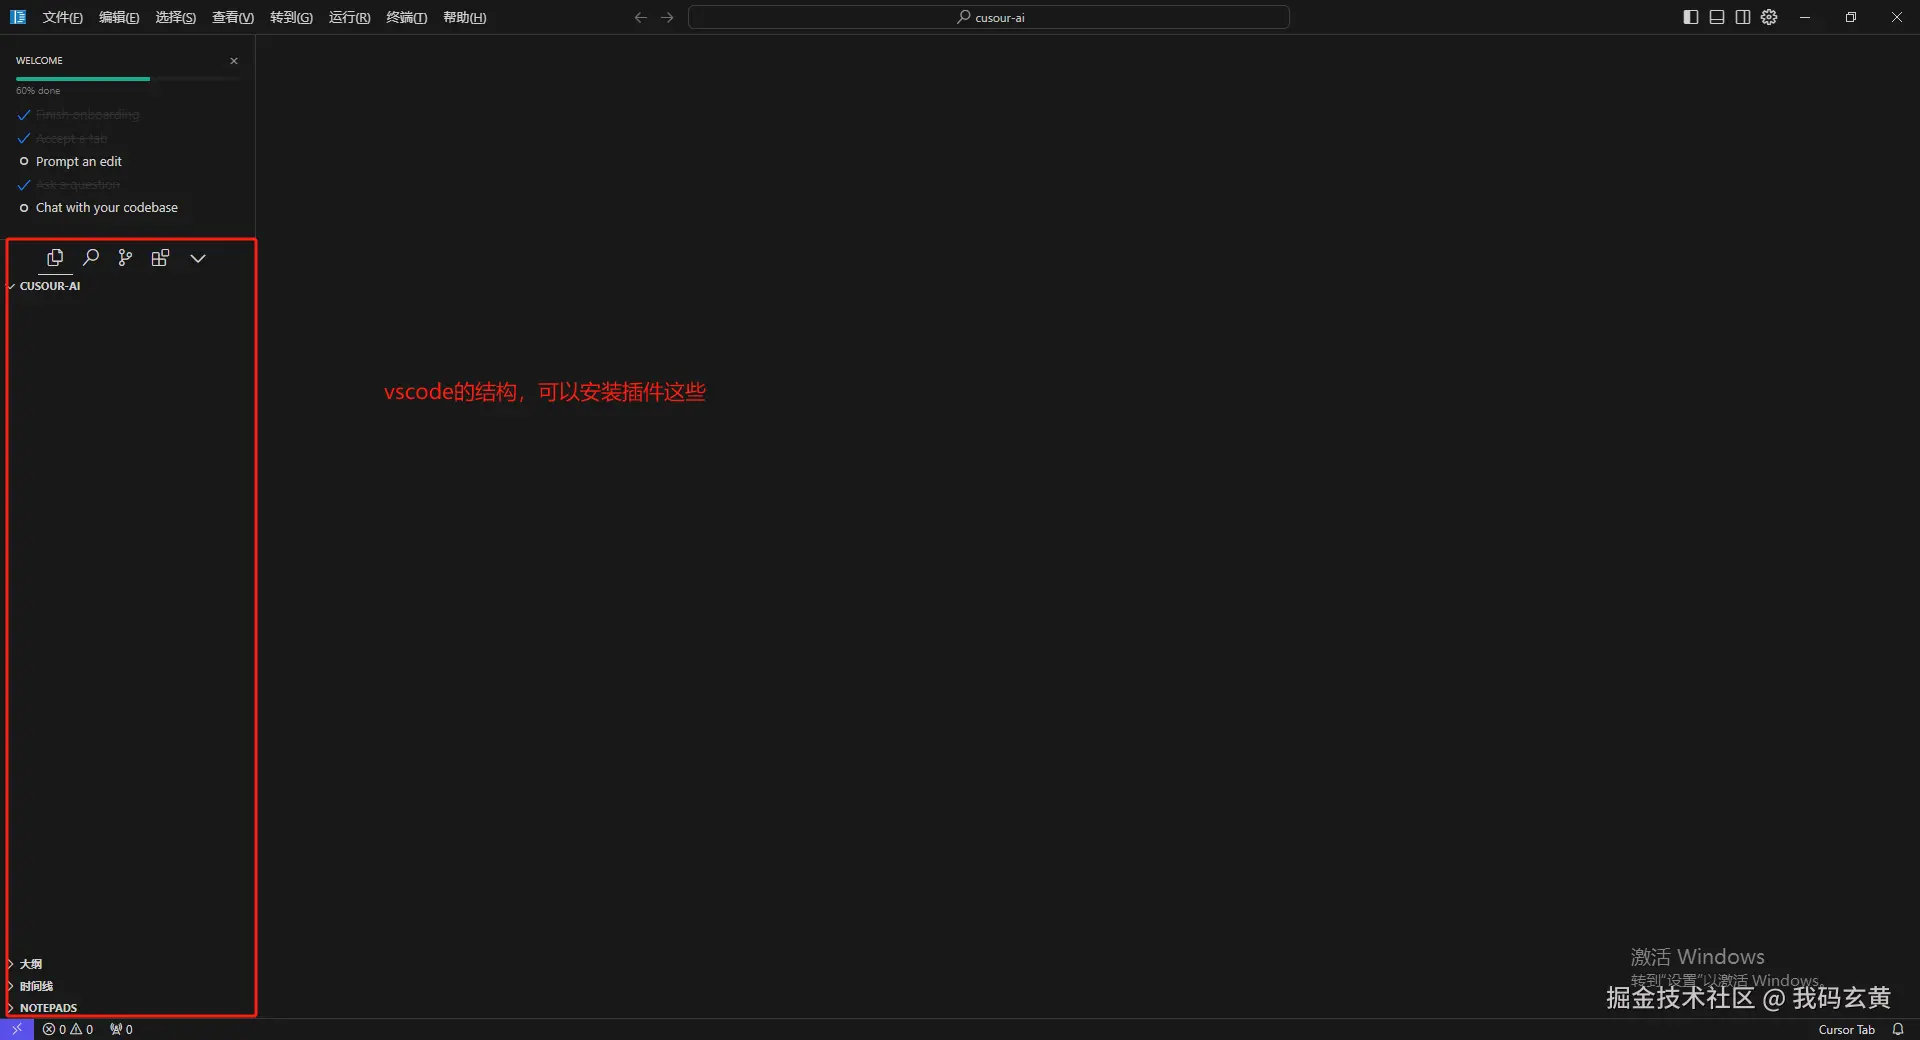Screen dimensions: 1920x1040
Task: Open the 编辑(E) menu
Action: pyautogui.click(x=119, y=17)
